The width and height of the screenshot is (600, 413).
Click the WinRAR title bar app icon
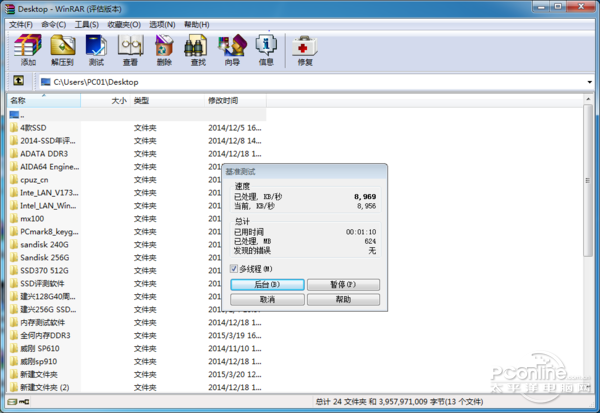[10, 8]
